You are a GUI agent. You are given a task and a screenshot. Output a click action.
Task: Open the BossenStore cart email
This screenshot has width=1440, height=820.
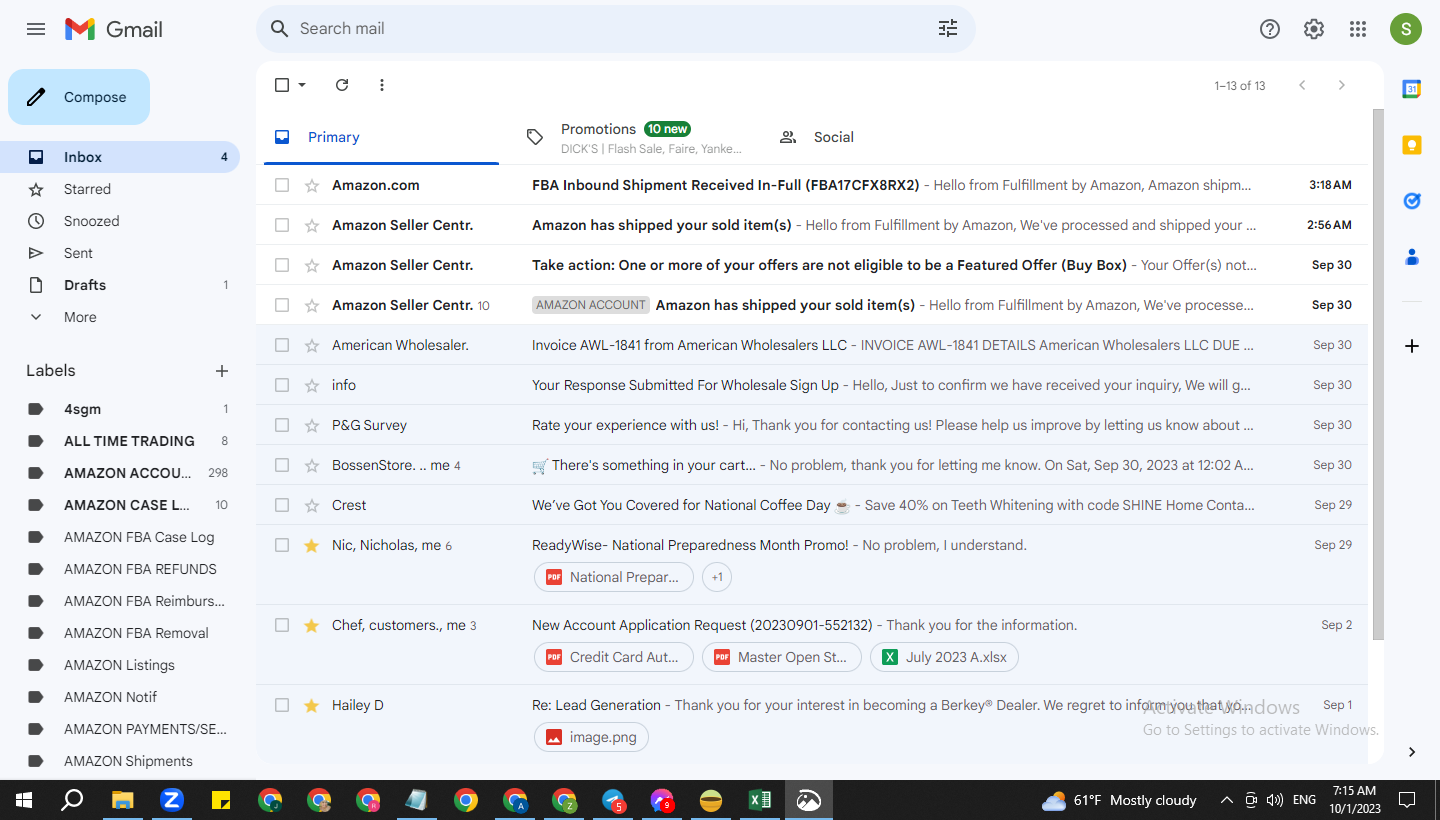[x=812, y=465]
